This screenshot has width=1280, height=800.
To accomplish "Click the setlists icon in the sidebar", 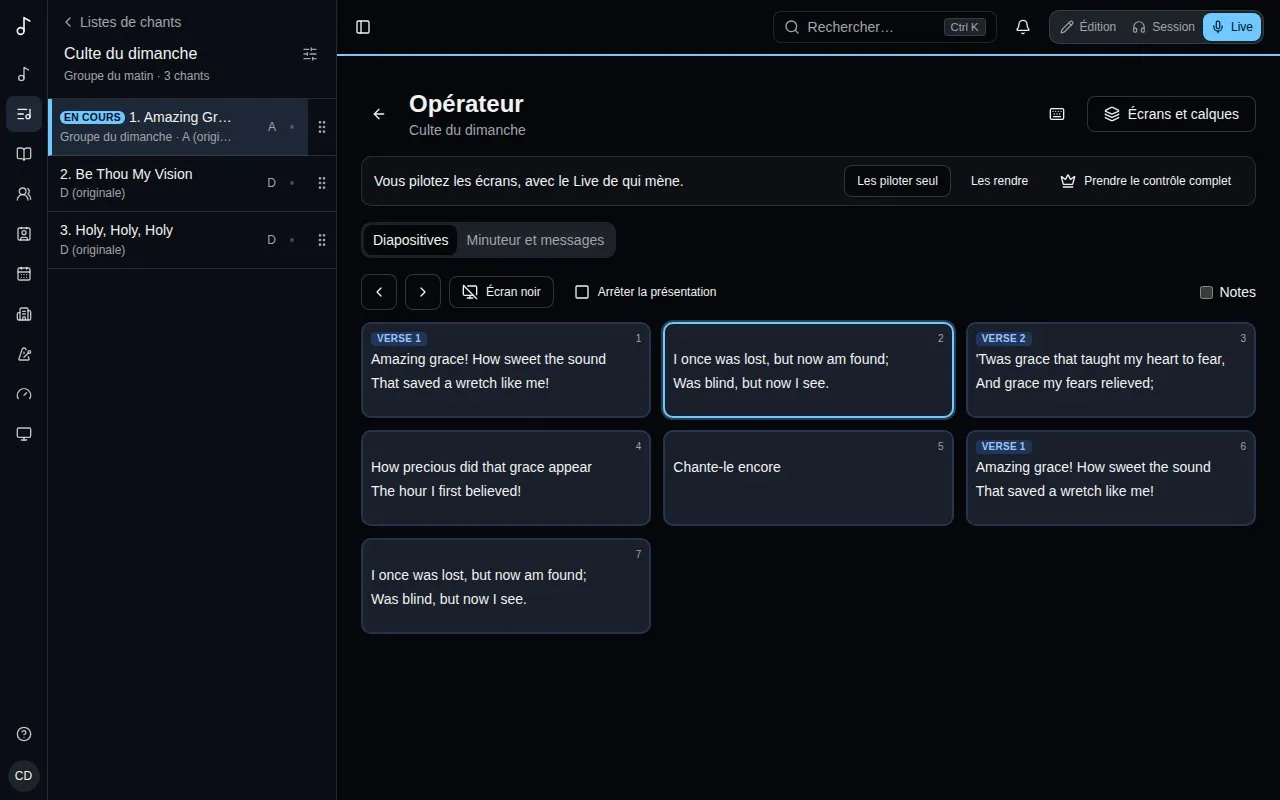I will pyautogui.click(x=24, y=114).
